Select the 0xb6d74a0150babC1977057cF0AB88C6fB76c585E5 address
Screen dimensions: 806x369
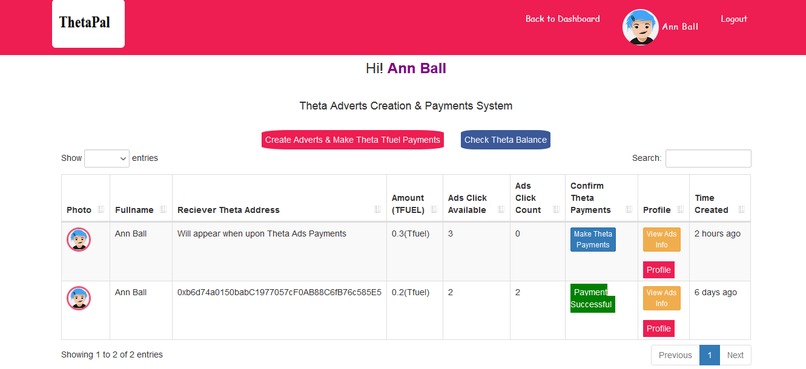coord(279,292)
